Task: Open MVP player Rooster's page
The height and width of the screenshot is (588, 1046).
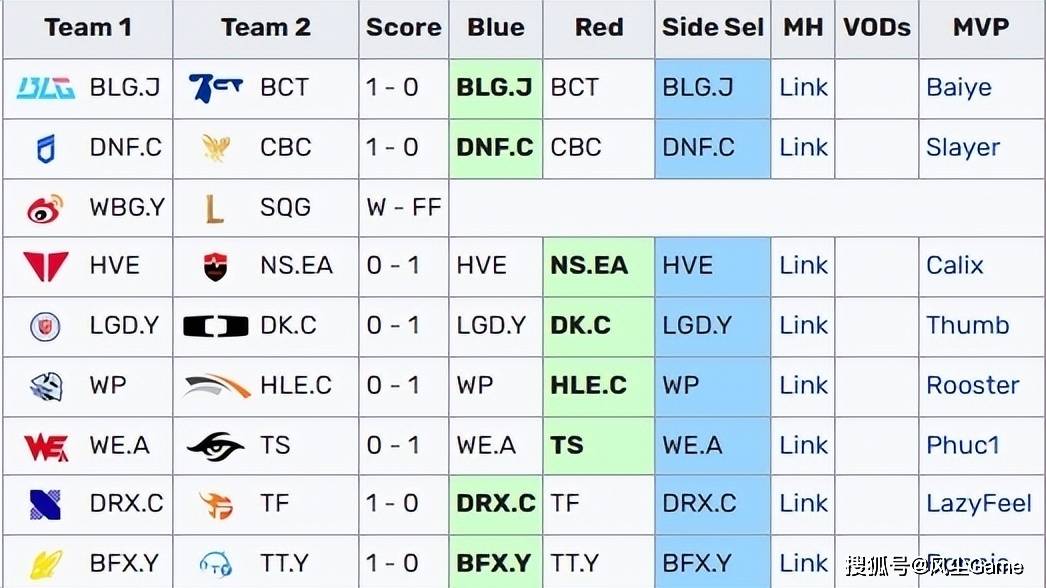Action: coord(973,385)
